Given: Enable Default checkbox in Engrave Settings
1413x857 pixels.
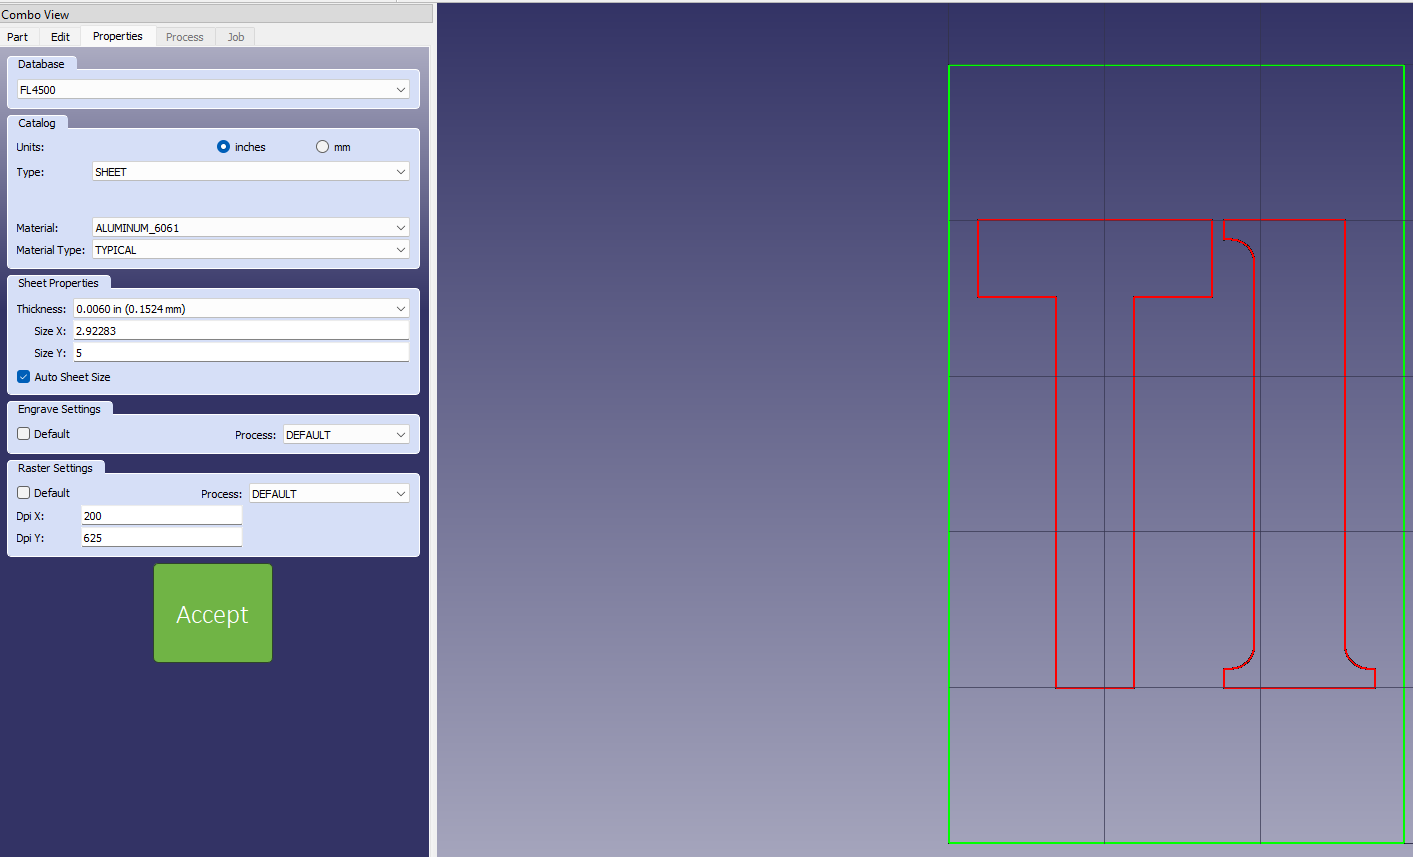Looking at the screenshot, I should 24,434.
